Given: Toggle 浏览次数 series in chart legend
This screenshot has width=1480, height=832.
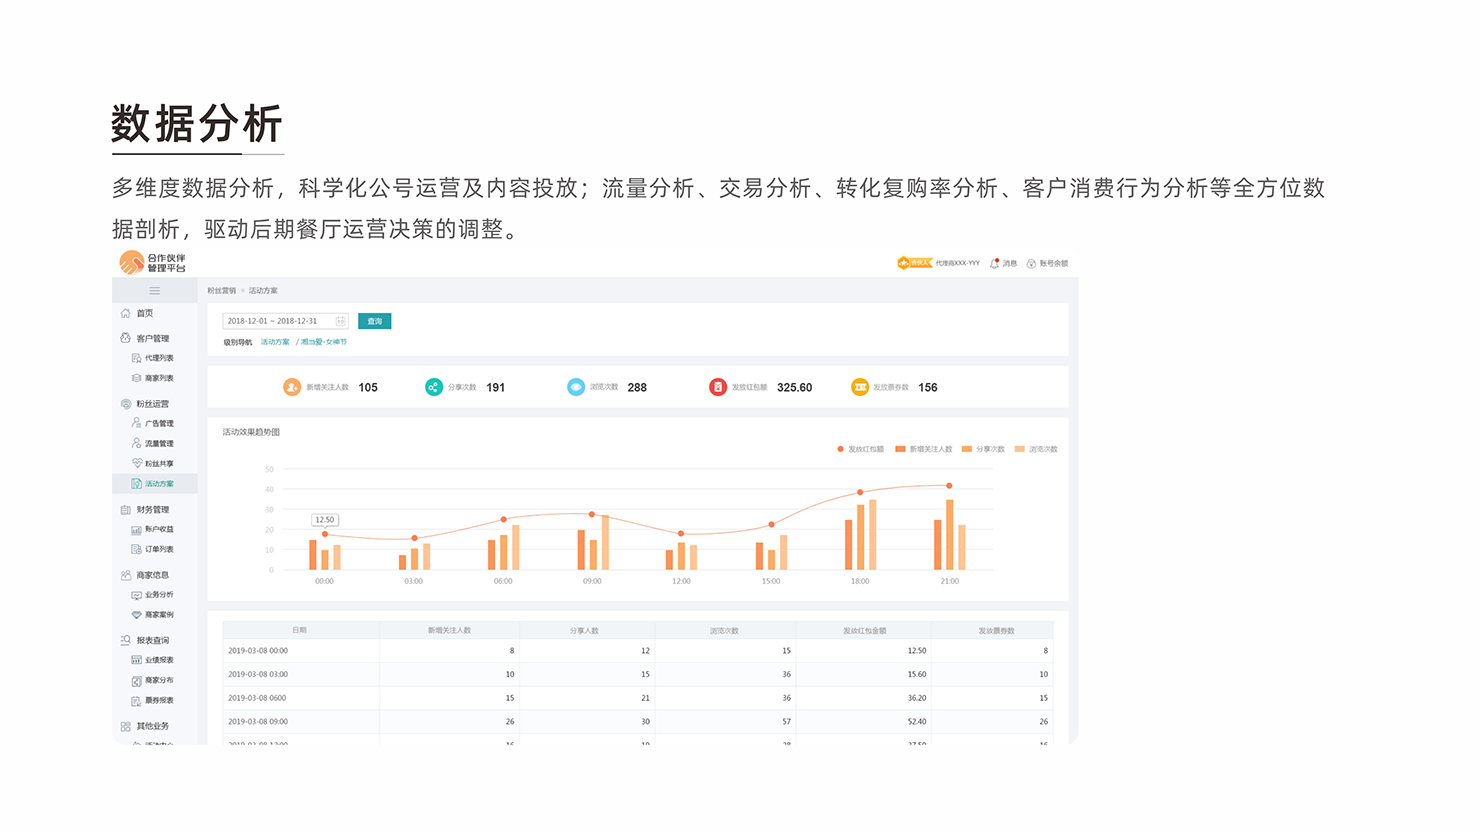Looking at the screenshot, I should click(1036, 449).
